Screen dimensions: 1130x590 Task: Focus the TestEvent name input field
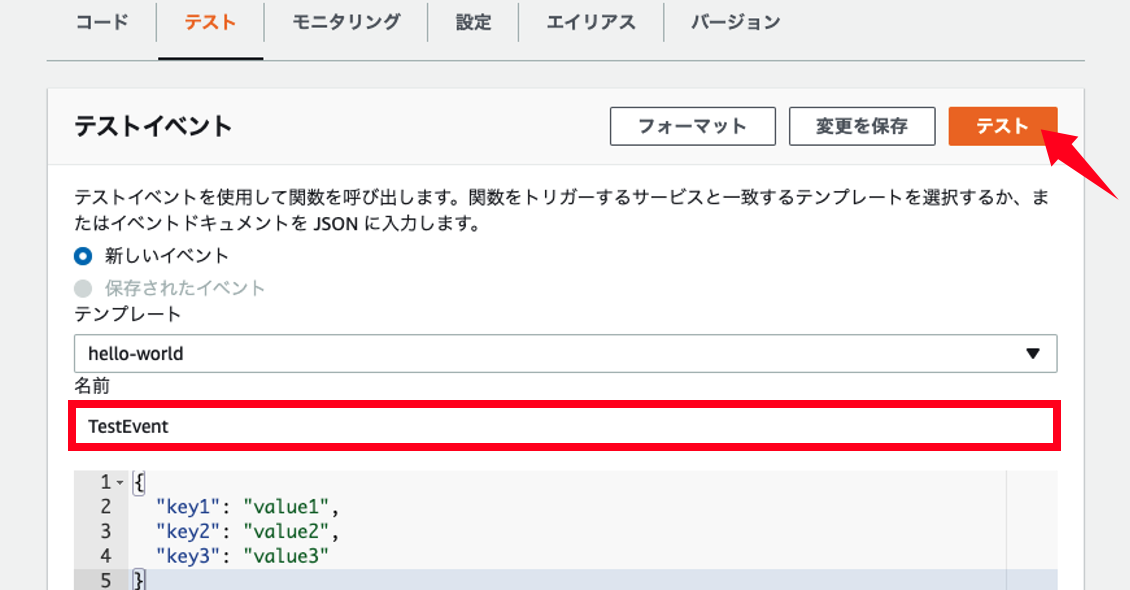pyautogui.click(x=565, y=426)
